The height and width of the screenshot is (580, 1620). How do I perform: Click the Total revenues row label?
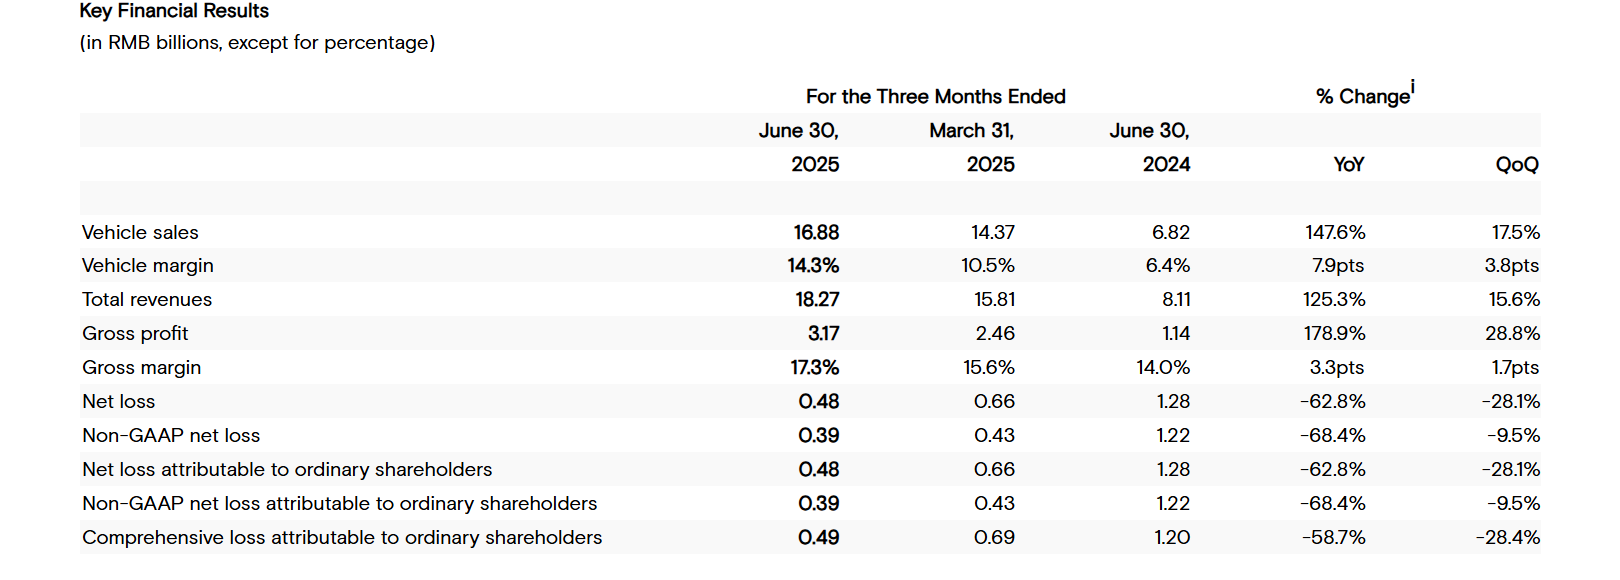(147, 300)
